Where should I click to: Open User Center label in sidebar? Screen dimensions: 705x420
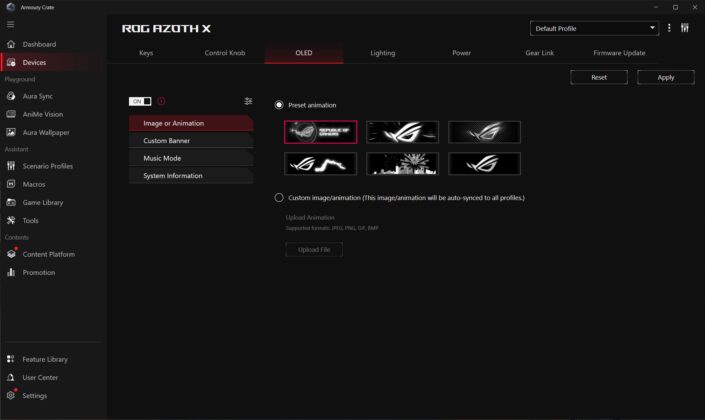[x=40, y=377]
